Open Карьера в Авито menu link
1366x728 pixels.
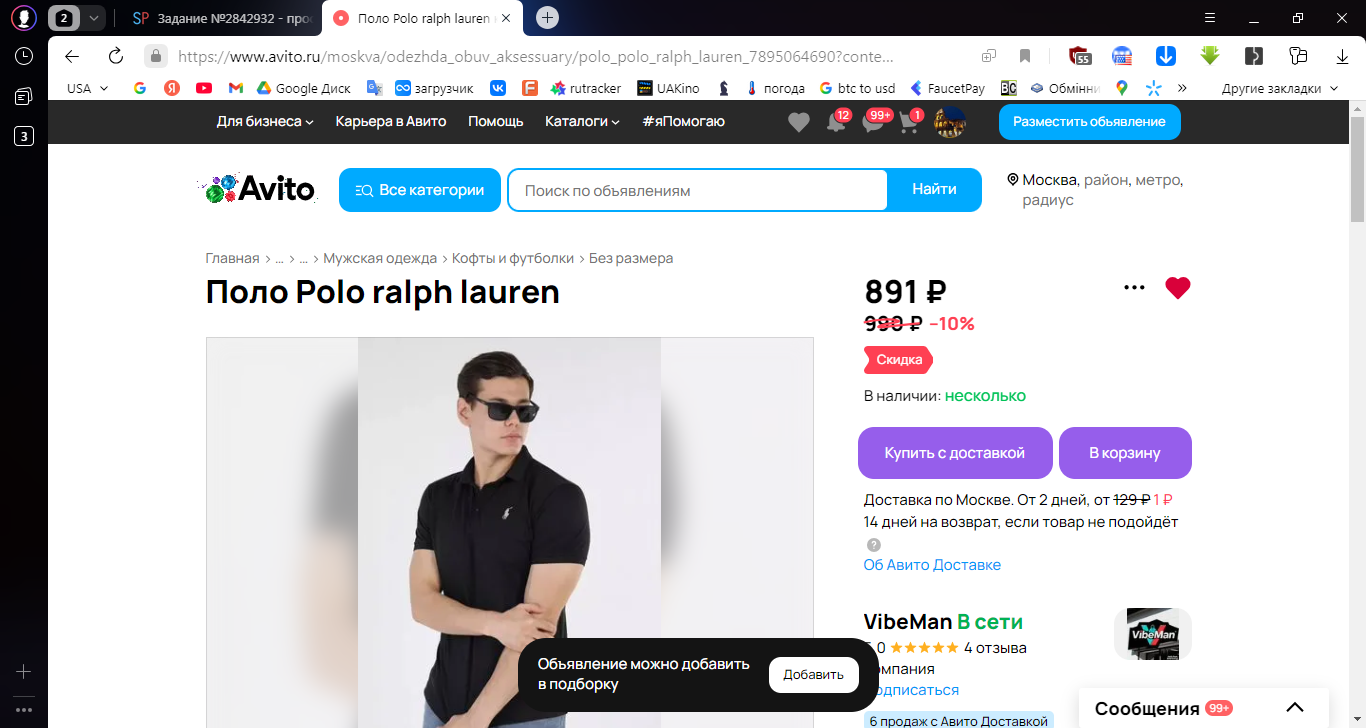(391, 121)
